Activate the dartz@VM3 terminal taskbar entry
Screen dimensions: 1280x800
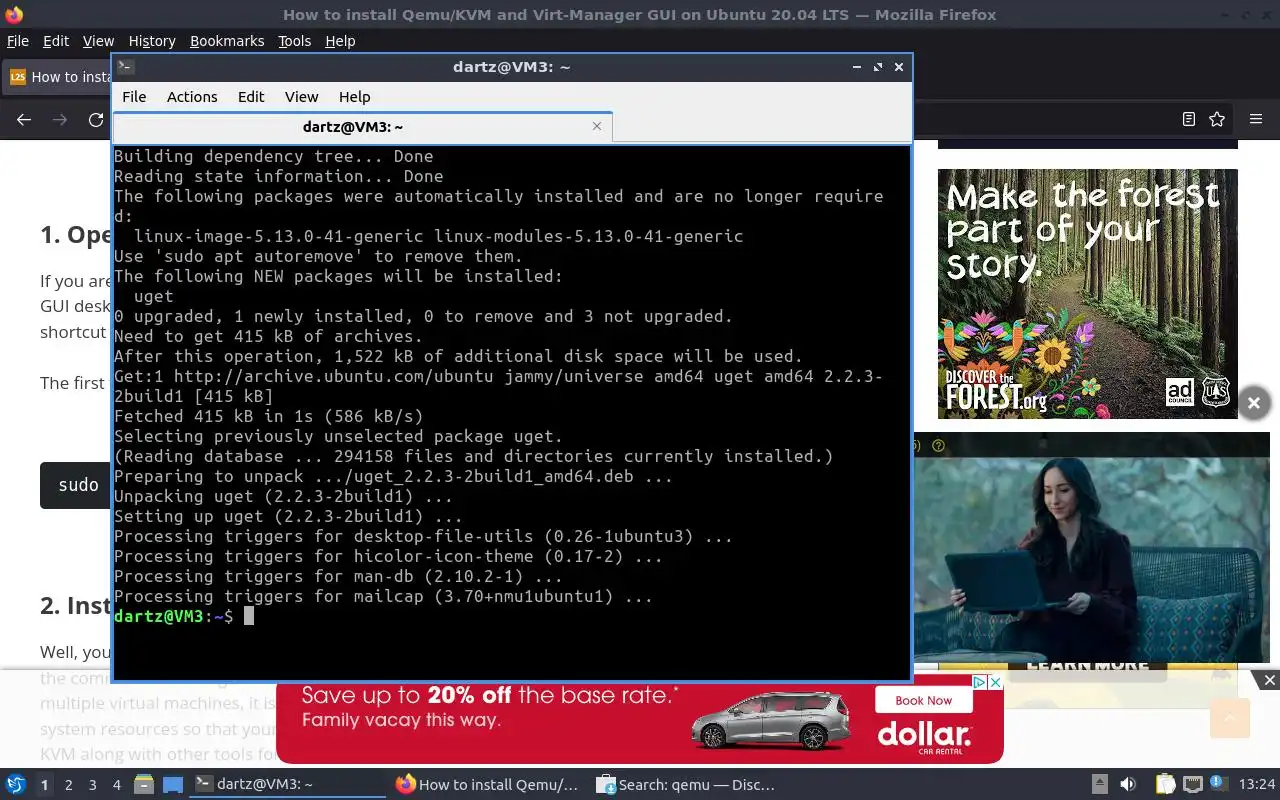(288, 785)
